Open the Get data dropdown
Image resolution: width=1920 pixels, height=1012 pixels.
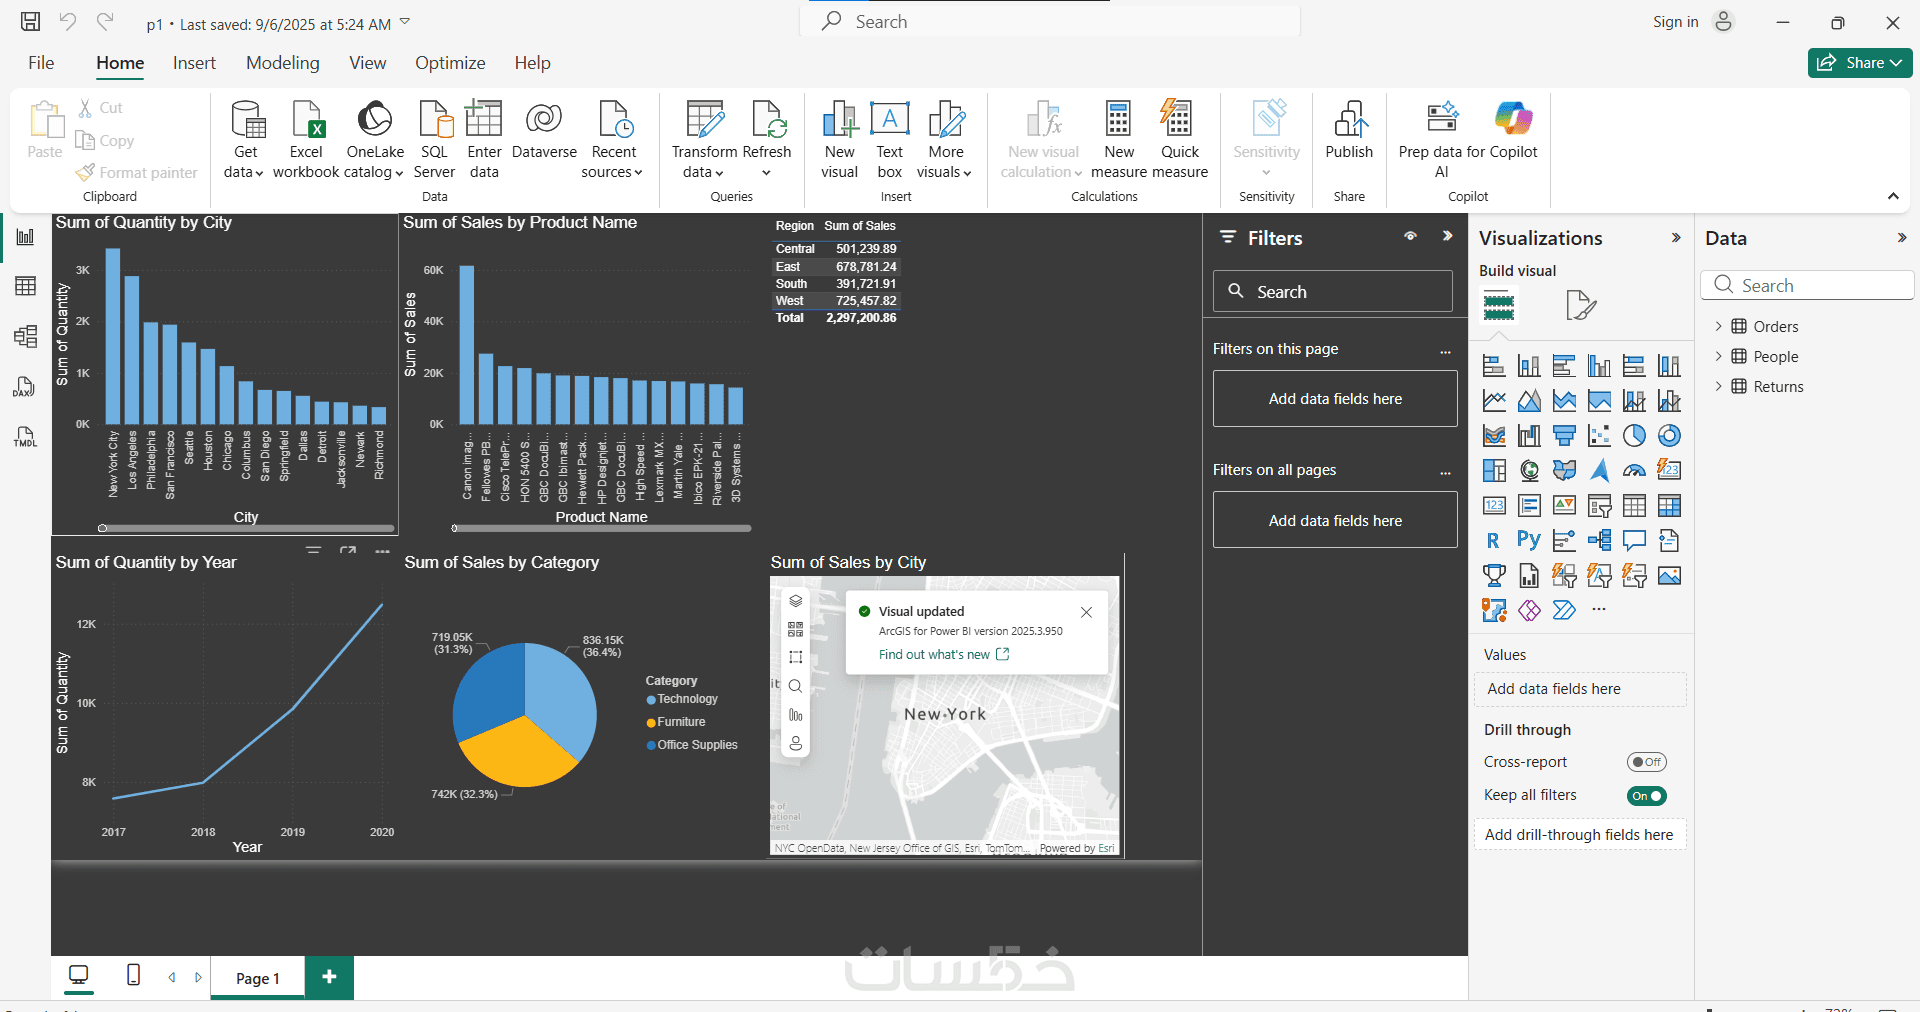tap(245, 140)
